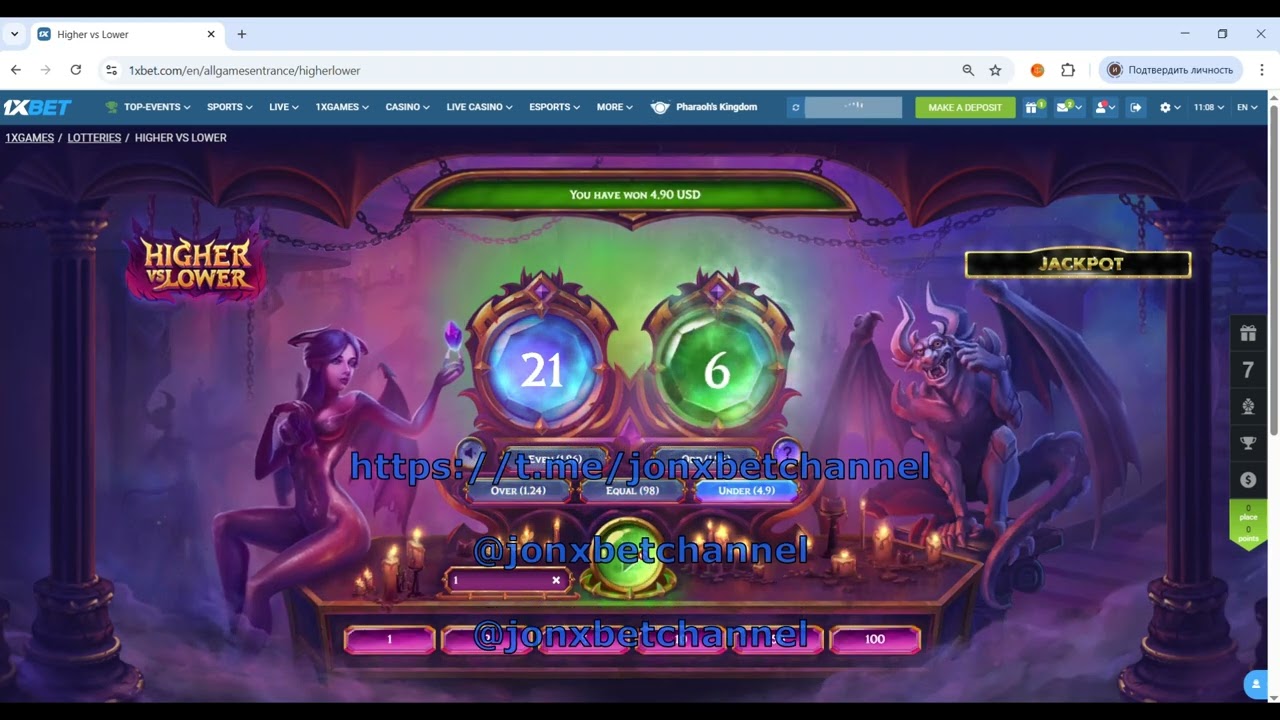Screen dimensions: 1280x720
Task: Click Pharaoh's Kingdom promo icon link
Action: (704, 107)
